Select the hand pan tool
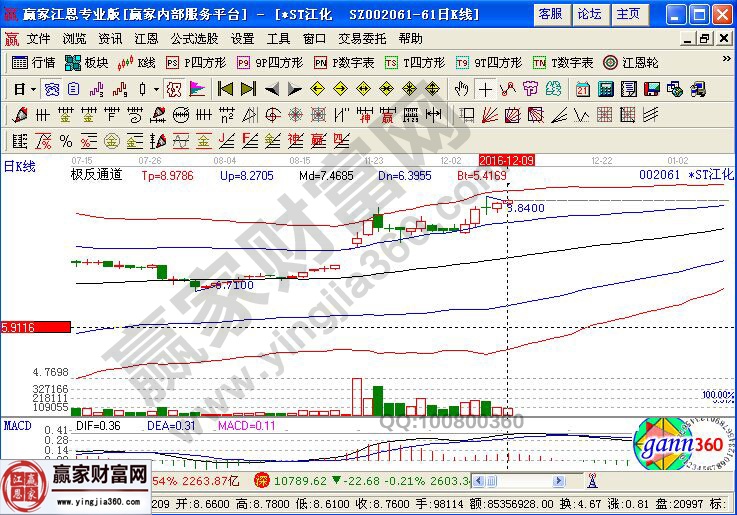 tap(462, 88)
